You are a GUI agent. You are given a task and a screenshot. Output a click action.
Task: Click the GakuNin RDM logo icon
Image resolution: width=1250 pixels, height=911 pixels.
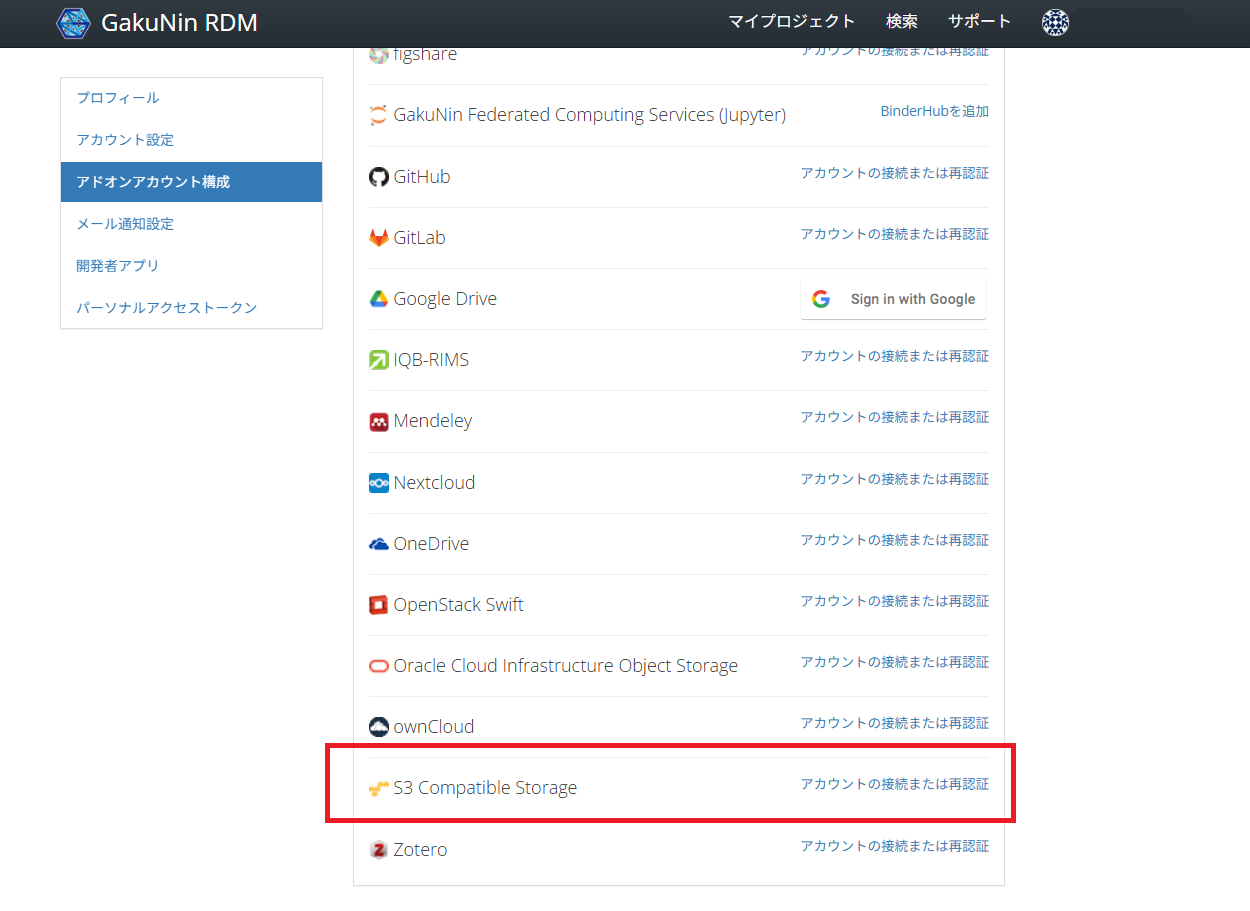pos(73,22)
